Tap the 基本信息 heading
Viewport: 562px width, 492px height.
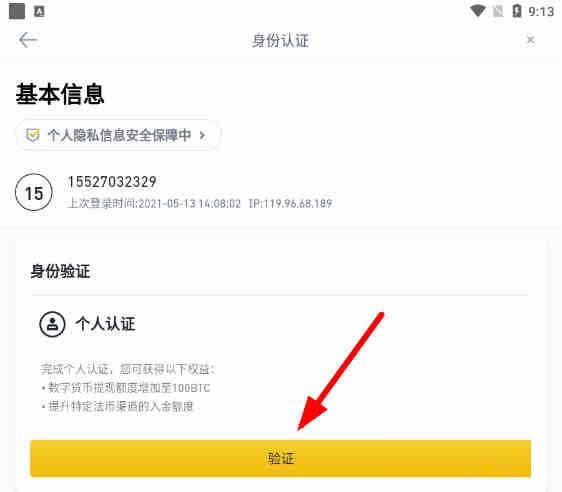(x=60, y=94)
